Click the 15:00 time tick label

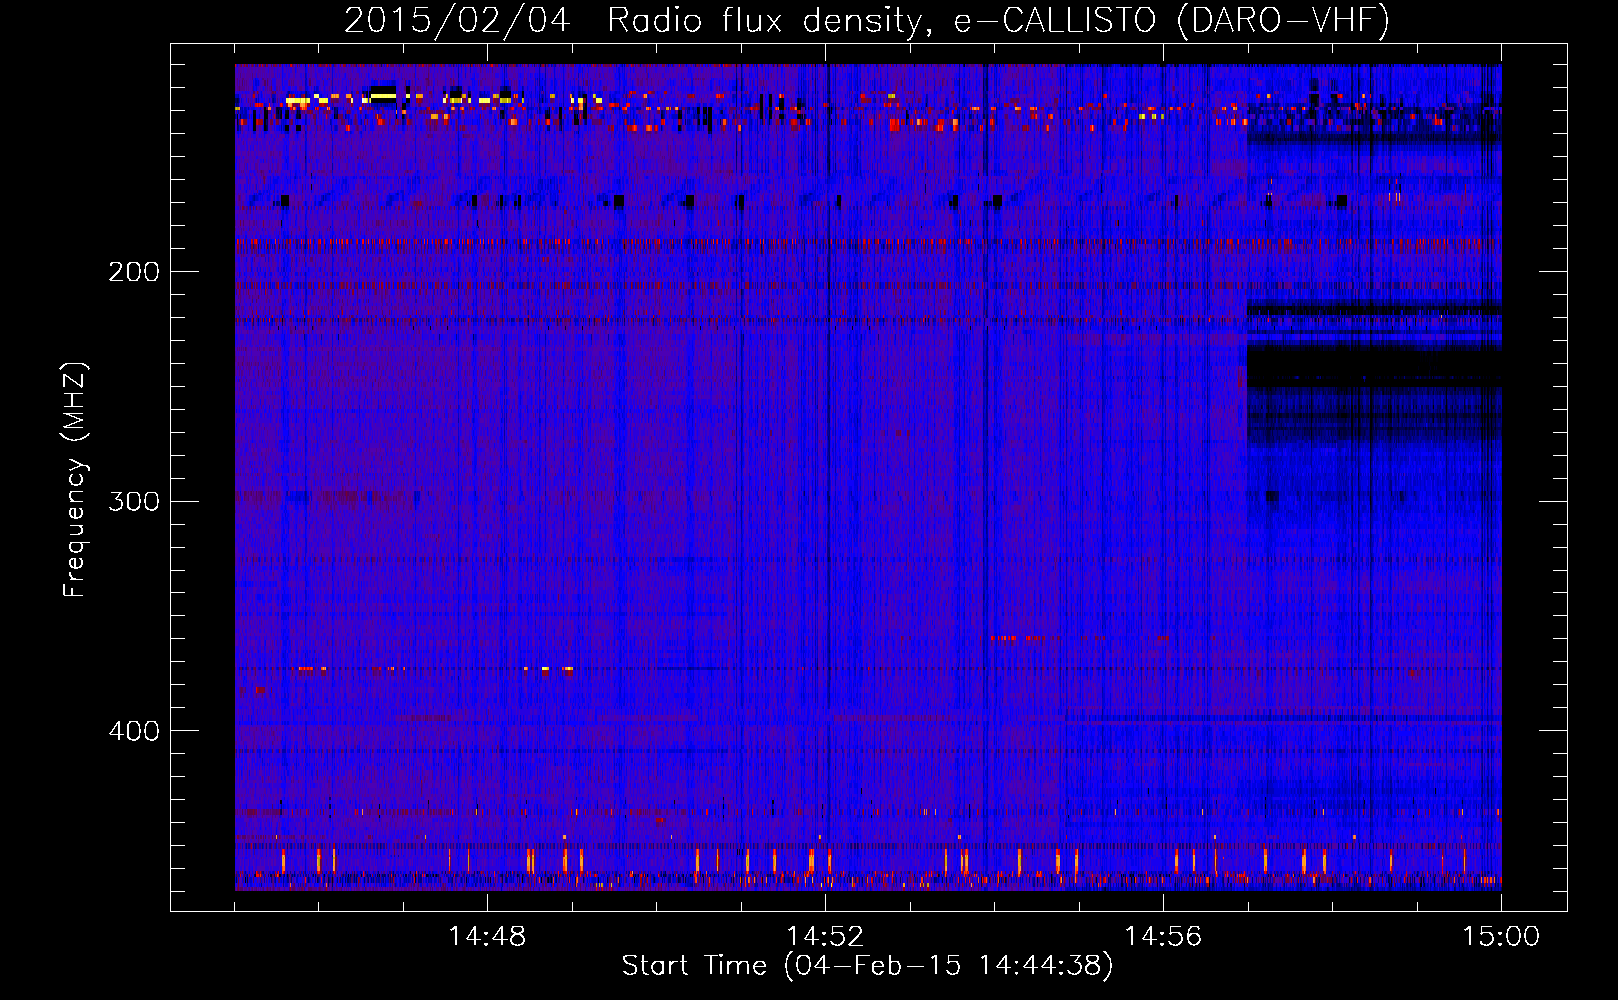(x=1501, y=937)
